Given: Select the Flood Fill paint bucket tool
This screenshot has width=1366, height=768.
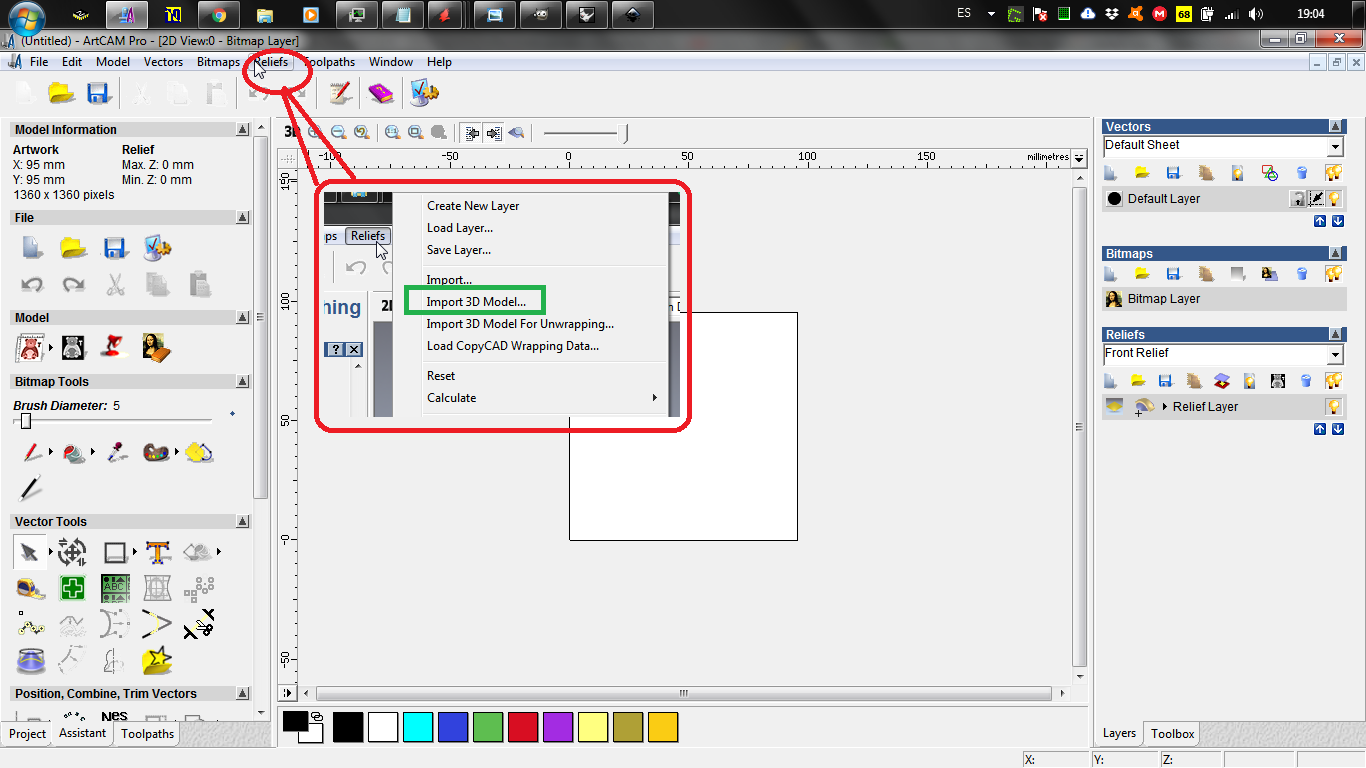Looking at the screenshot, I should click(x=73, y=452).
